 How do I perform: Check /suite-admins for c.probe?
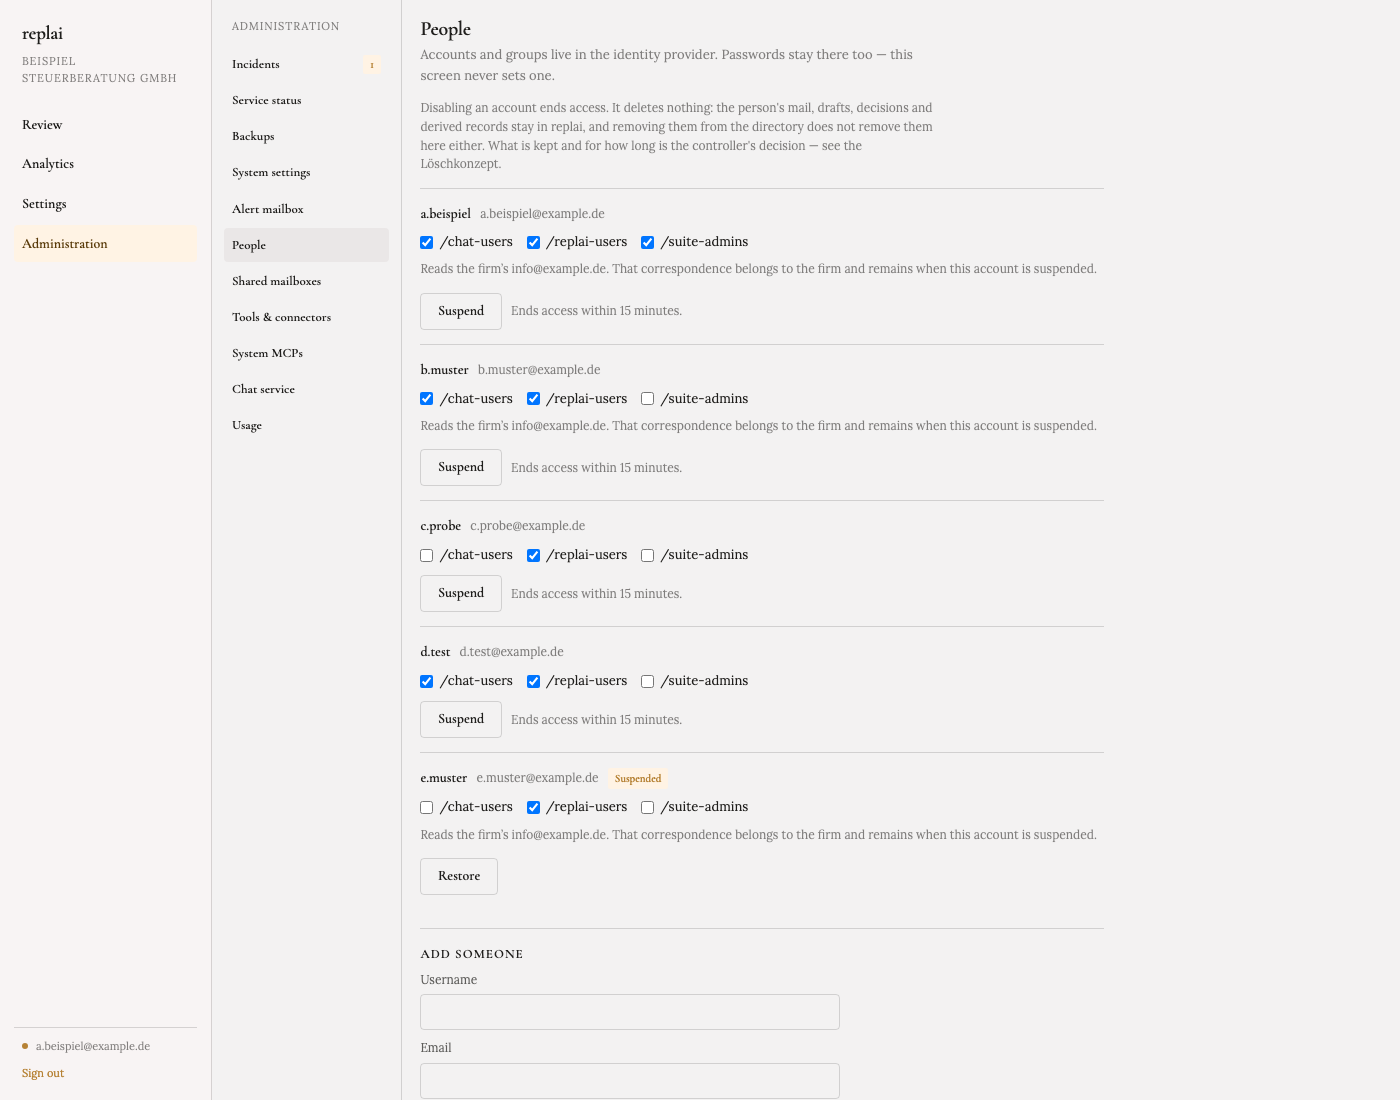(648, 555)
